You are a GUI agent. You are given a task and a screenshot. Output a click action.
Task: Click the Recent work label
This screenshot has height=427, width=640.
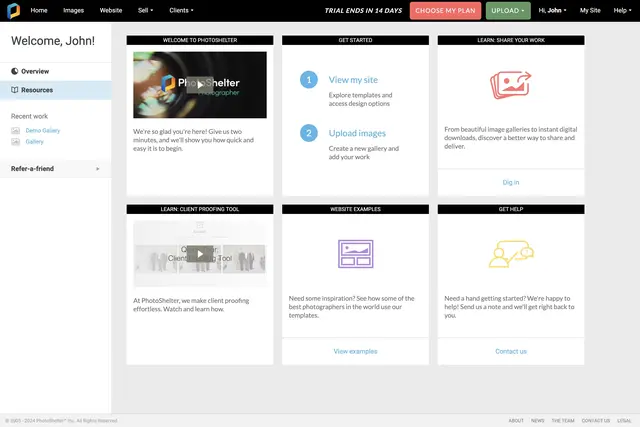29,116
